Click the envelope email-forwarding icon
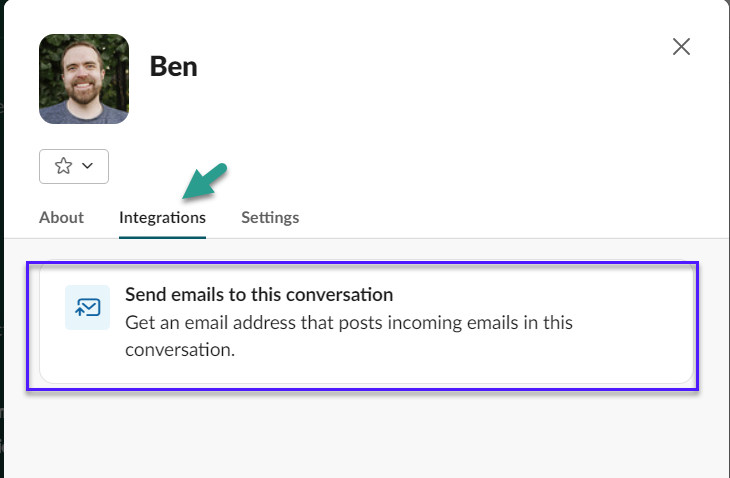Viewport: 730px width, 478px height. tap(88, 308)
